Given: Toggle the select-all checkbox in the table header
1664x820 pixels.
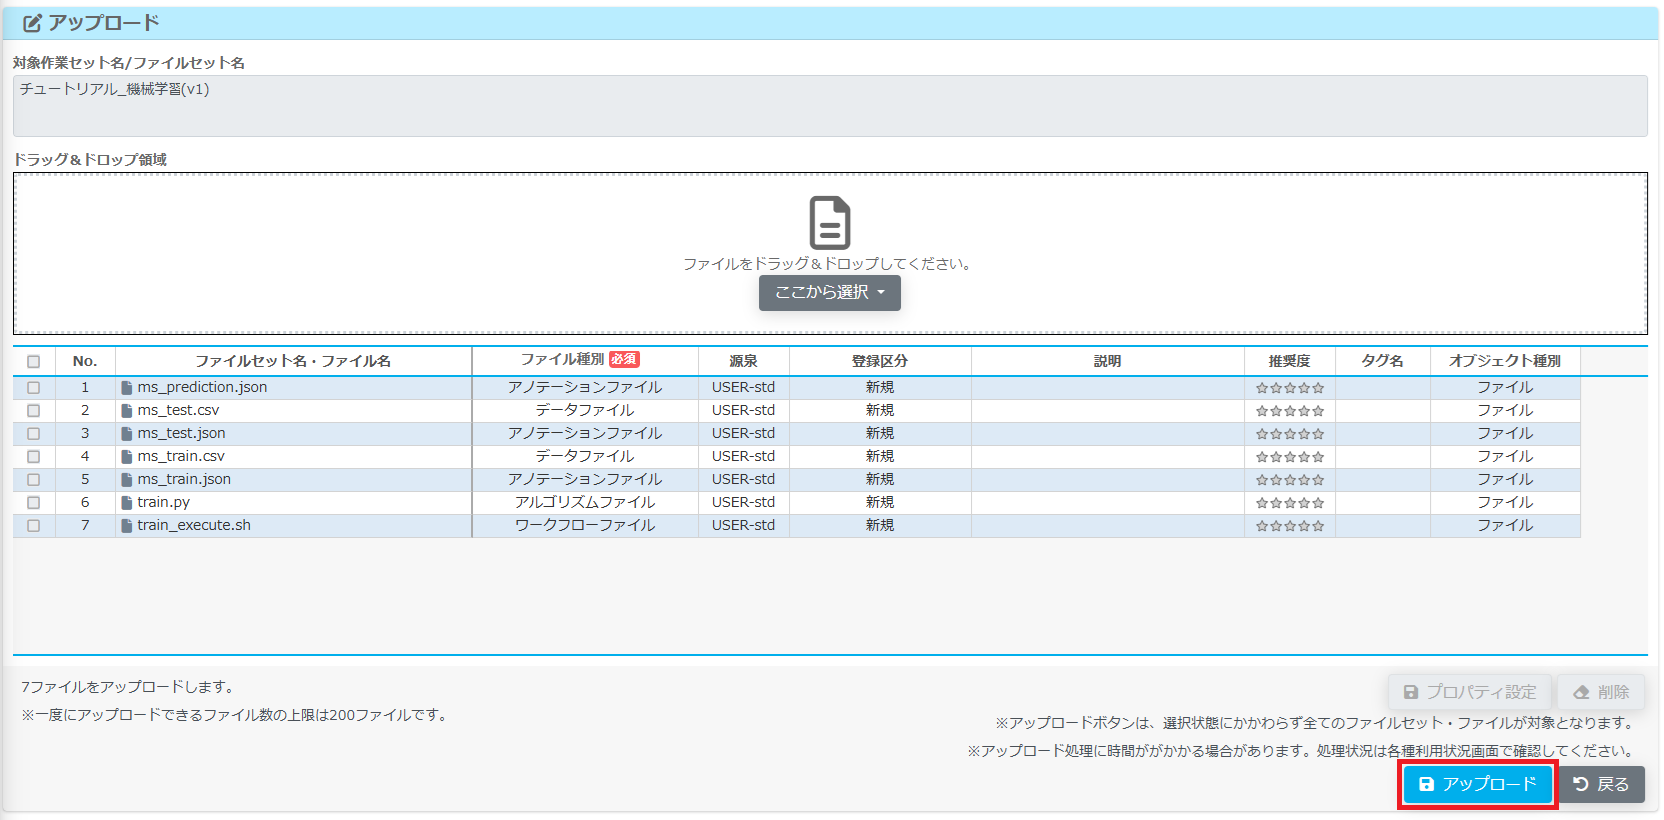Looking at the screenshot, I should (x=34, y=362).
